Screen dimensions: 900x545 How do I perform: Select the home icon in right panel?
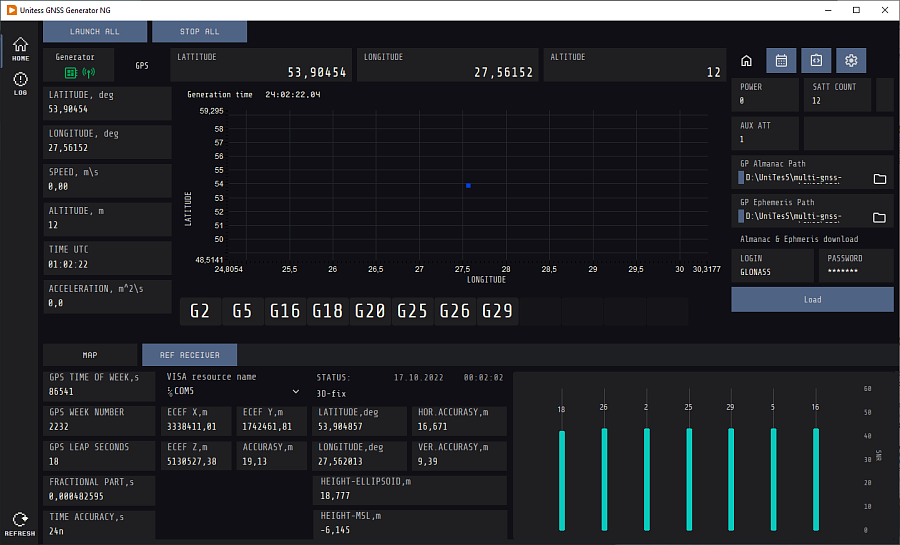pos(746,61)
